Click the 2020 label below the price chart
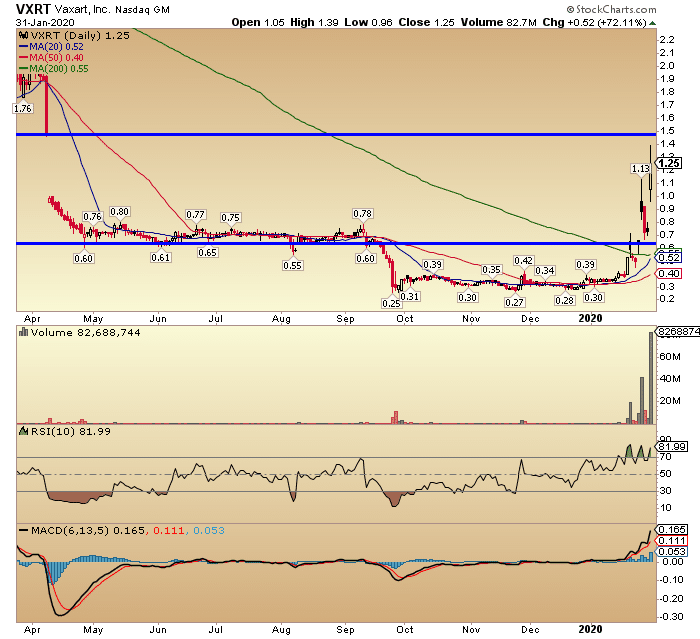 [x=590, y=318]
